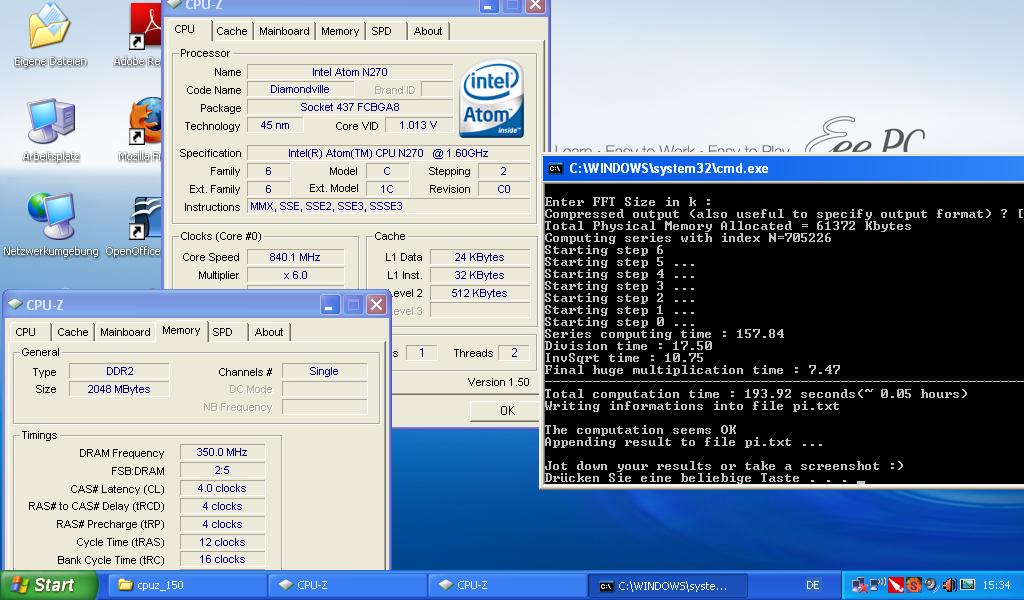Open the Netzwerkumgebung desktop icon

[x=50, y=224]
